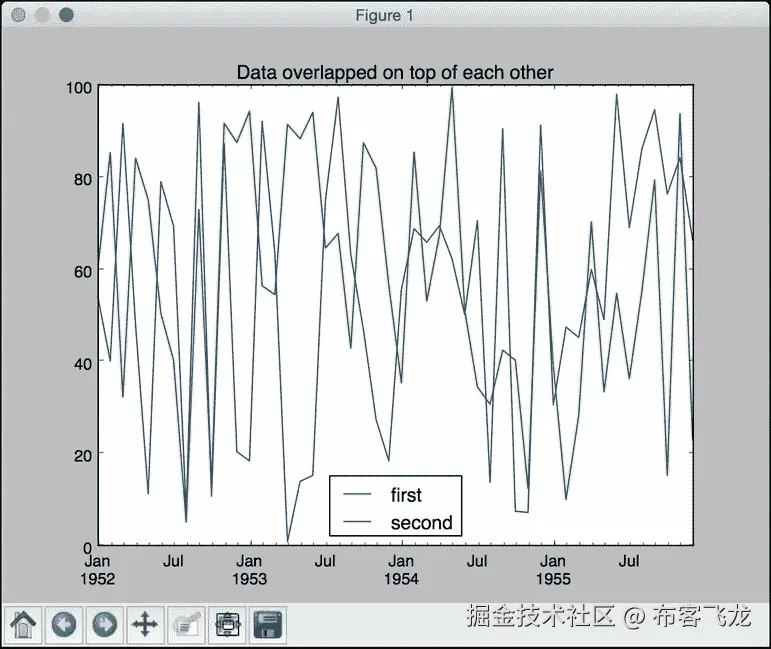Click the 'Jan 1955' x-axis label
This screenshot has height=649, width=771.
(553, 570)
